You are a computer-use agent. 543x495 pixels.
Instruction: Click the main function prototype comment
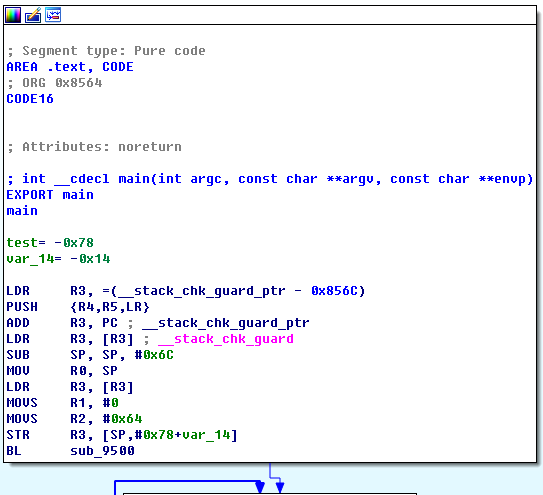coord(270,179)
